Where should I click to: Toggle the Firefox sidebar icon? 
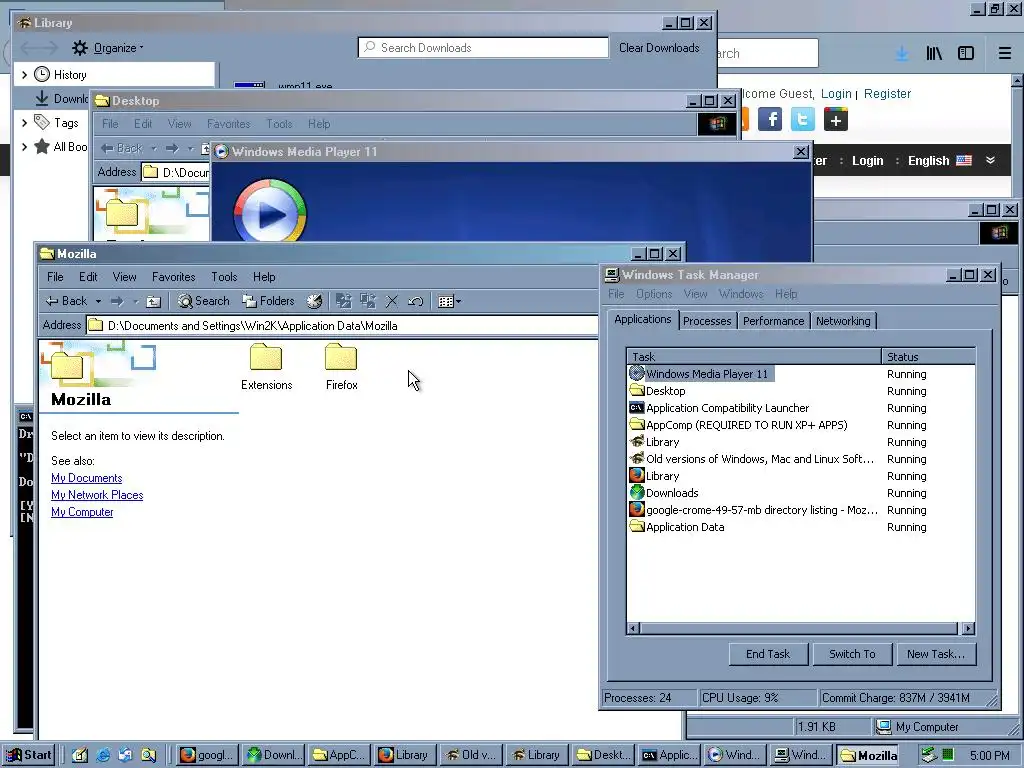coord(966,54)
